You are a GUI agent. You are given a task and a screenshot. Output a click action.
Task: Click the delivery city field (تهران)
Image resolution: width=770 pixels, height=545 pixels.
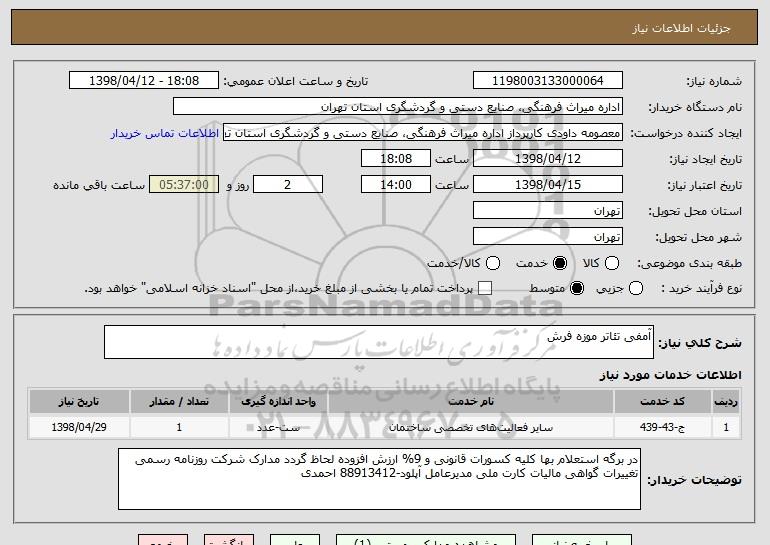click(x=548, y=237)
